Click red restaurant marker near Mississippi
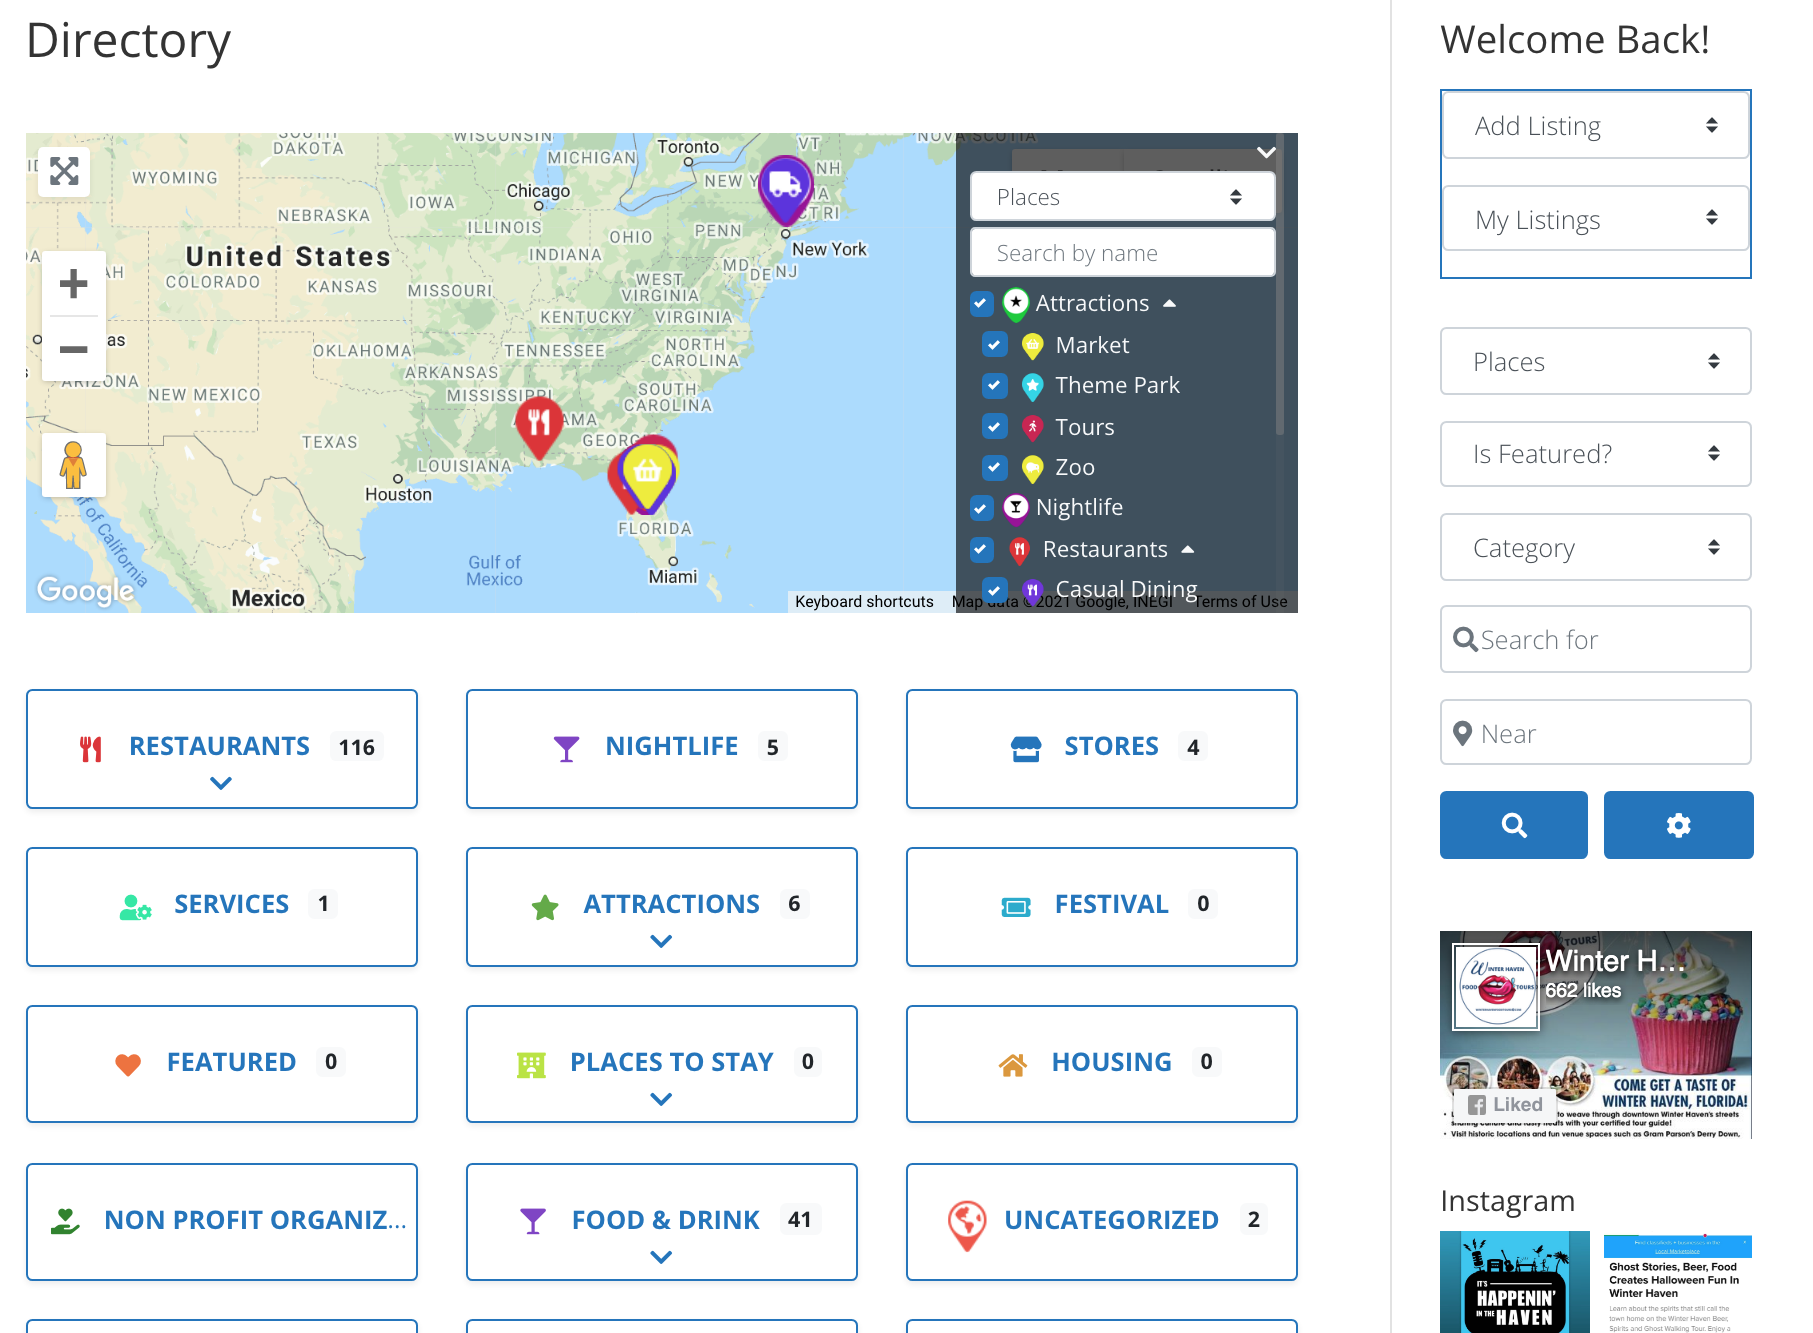Image resolution: width=1813 pixels, height=1333 pixels. pos(539,424)
